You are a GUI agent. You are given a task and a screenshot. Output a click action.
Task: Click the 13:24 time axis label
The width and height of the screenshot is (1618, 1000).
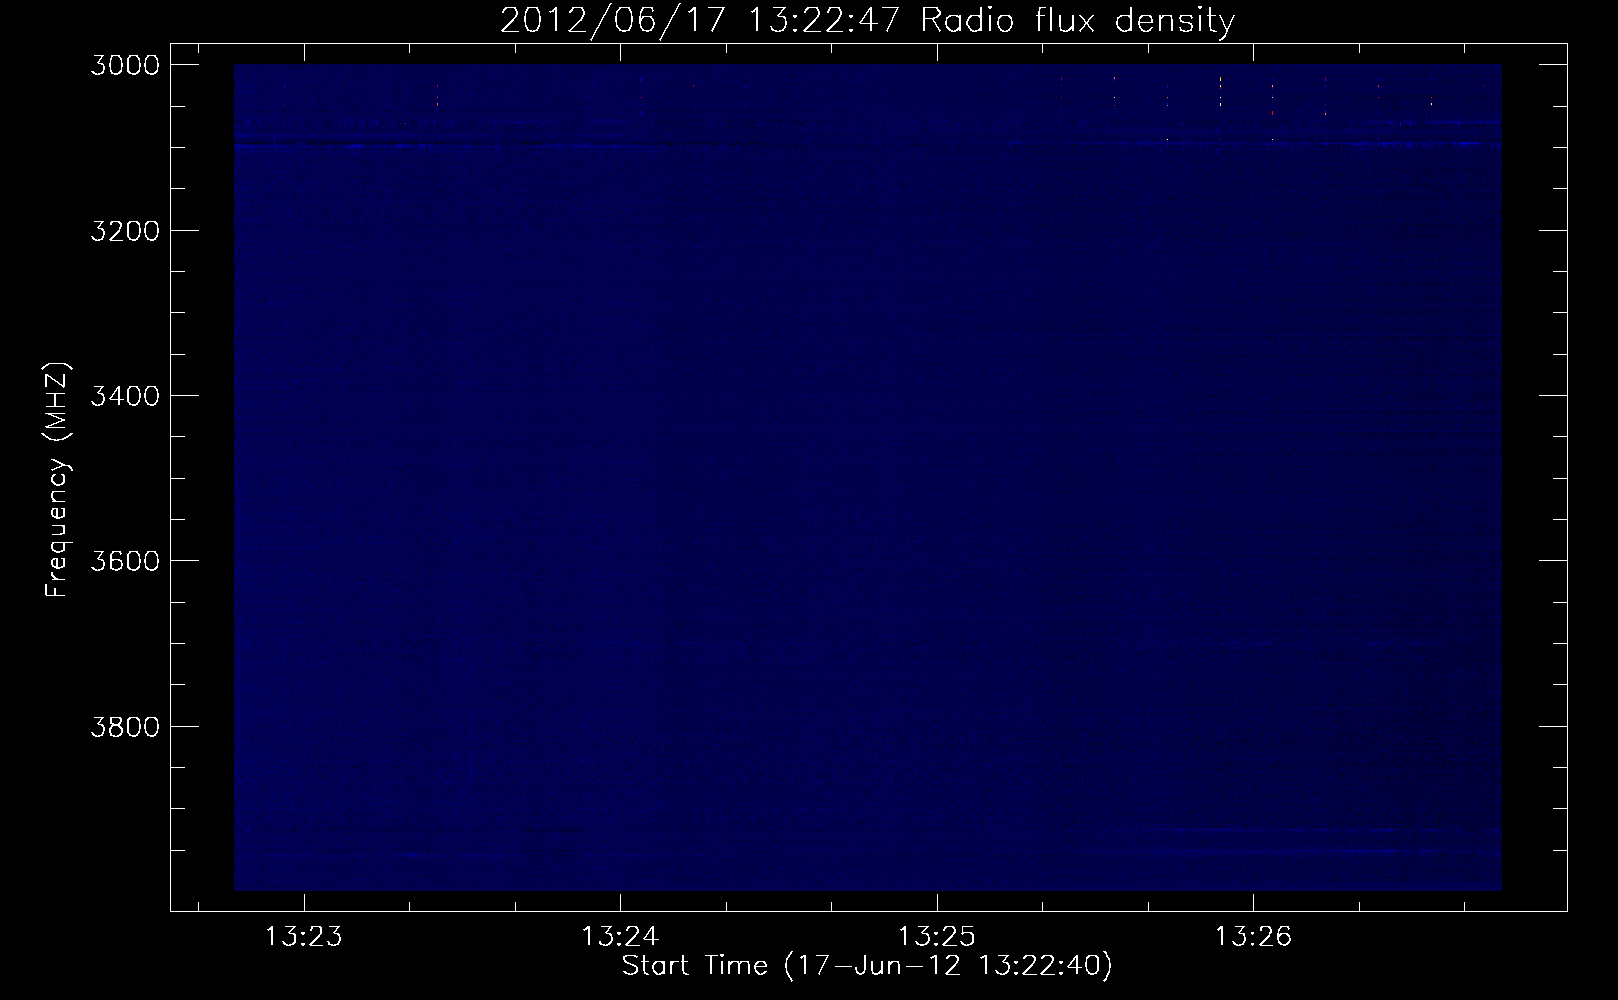620,937
